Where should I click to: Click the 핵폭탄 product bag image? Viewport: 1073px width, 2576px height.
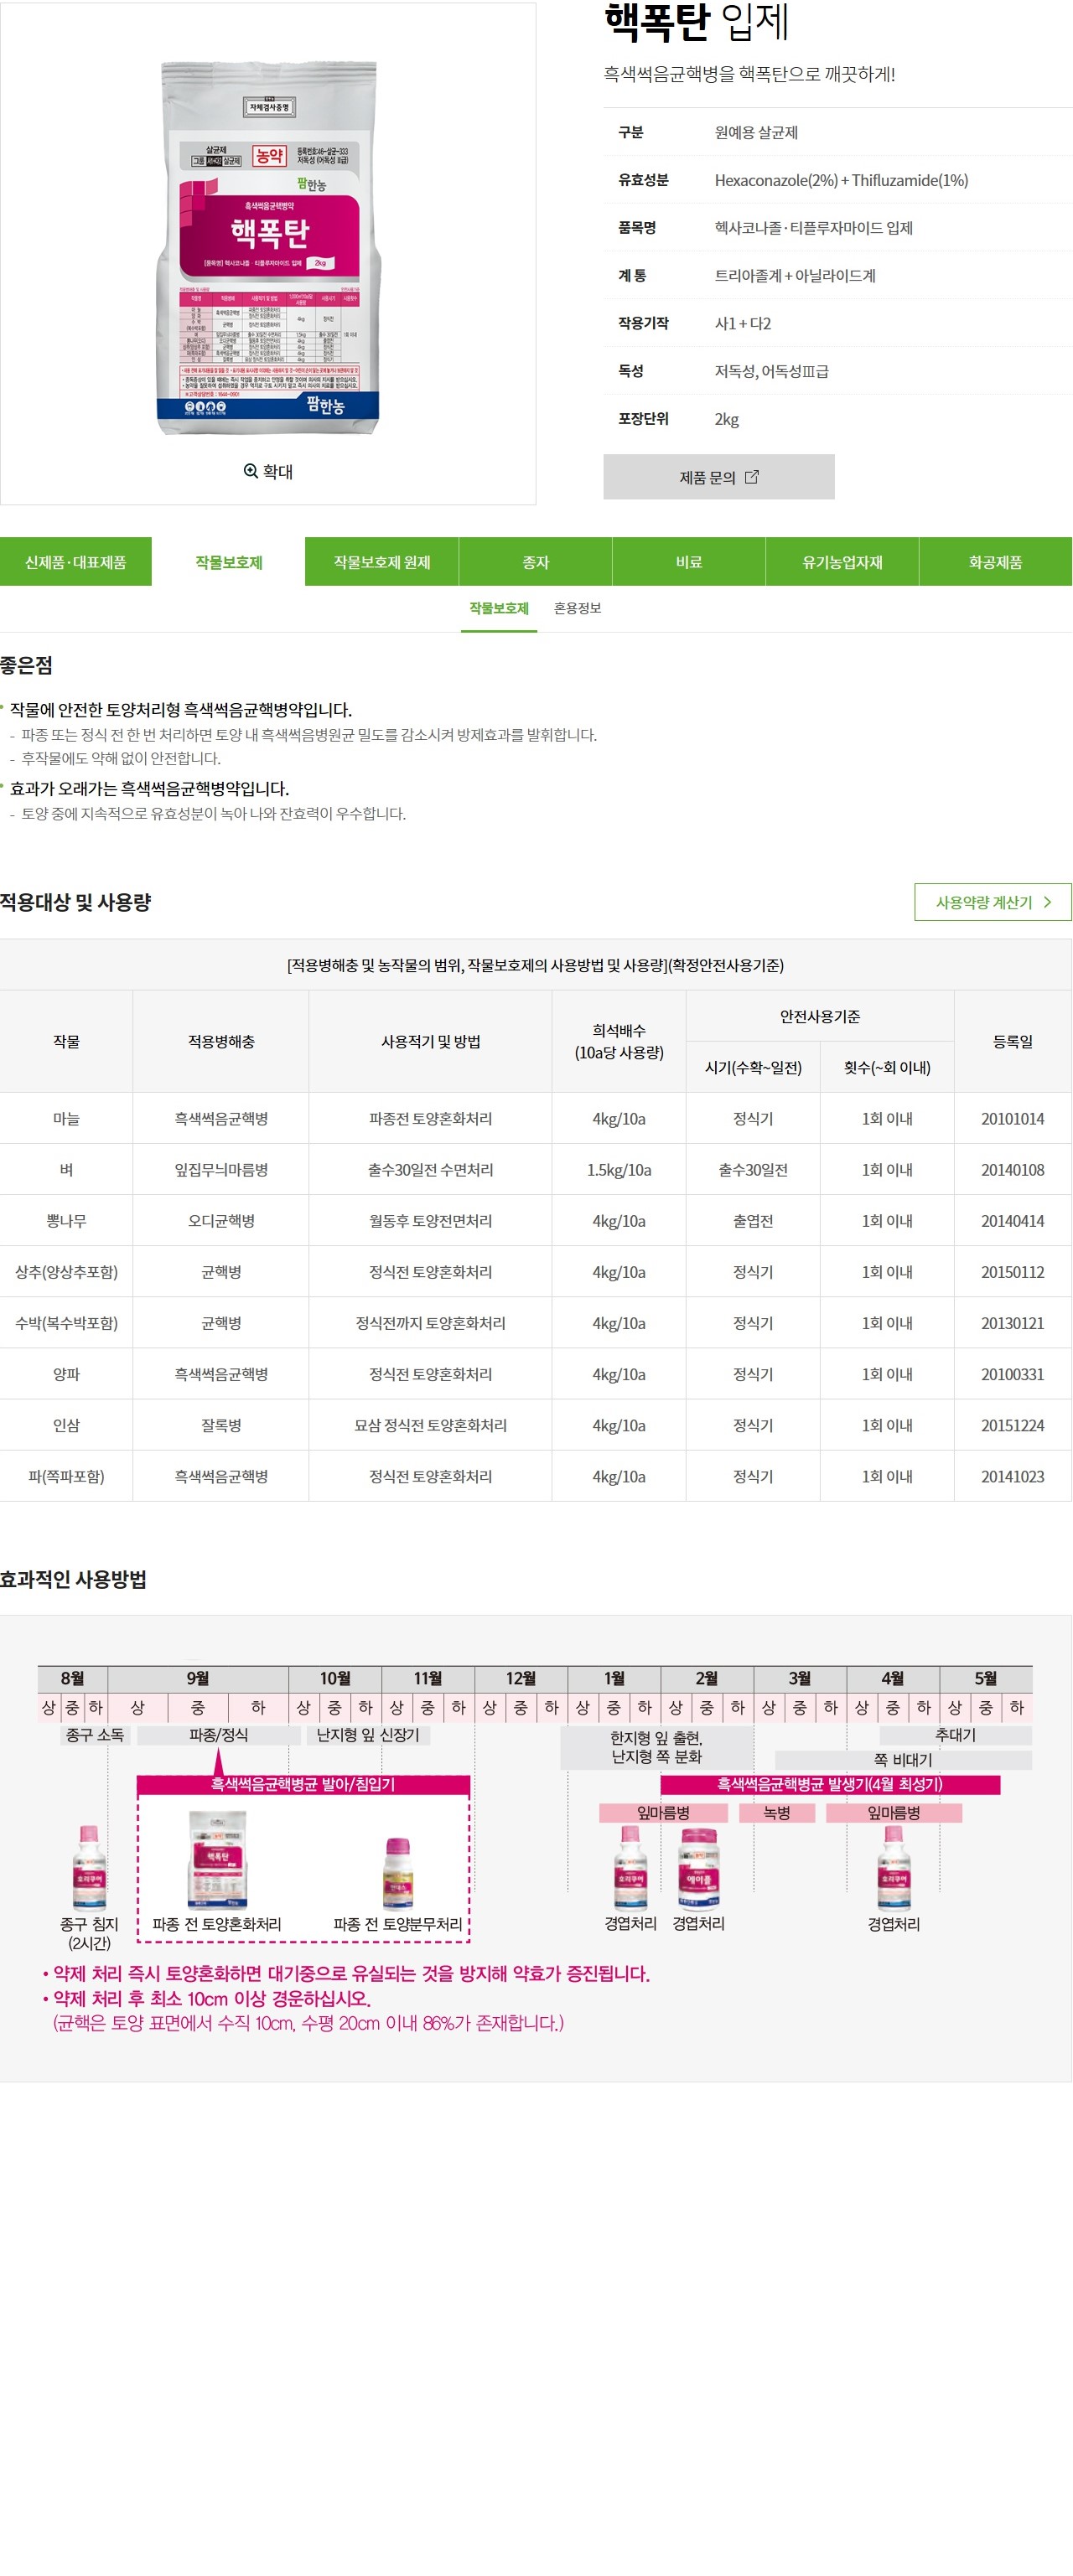[x=268, y=248]
